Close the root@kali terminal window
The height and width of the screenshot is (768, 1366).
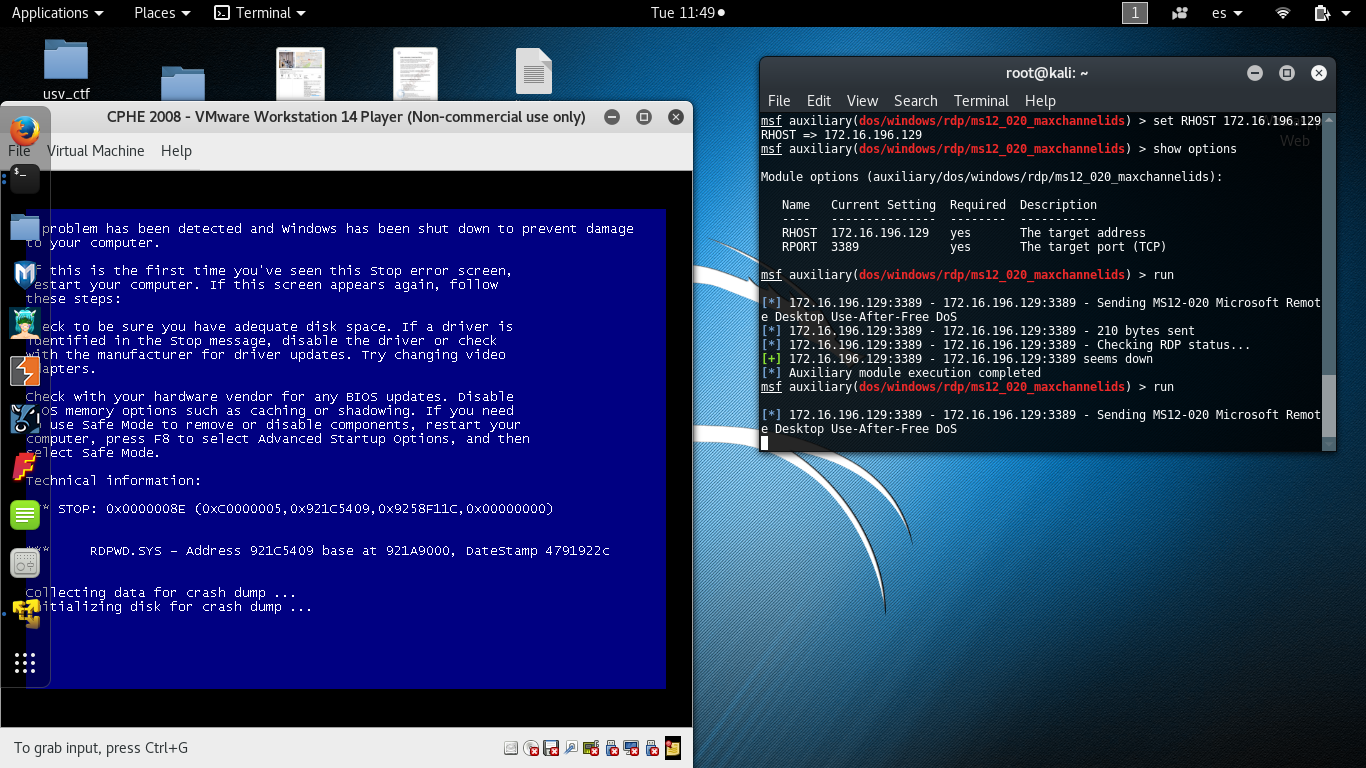tap(1319, 73)
